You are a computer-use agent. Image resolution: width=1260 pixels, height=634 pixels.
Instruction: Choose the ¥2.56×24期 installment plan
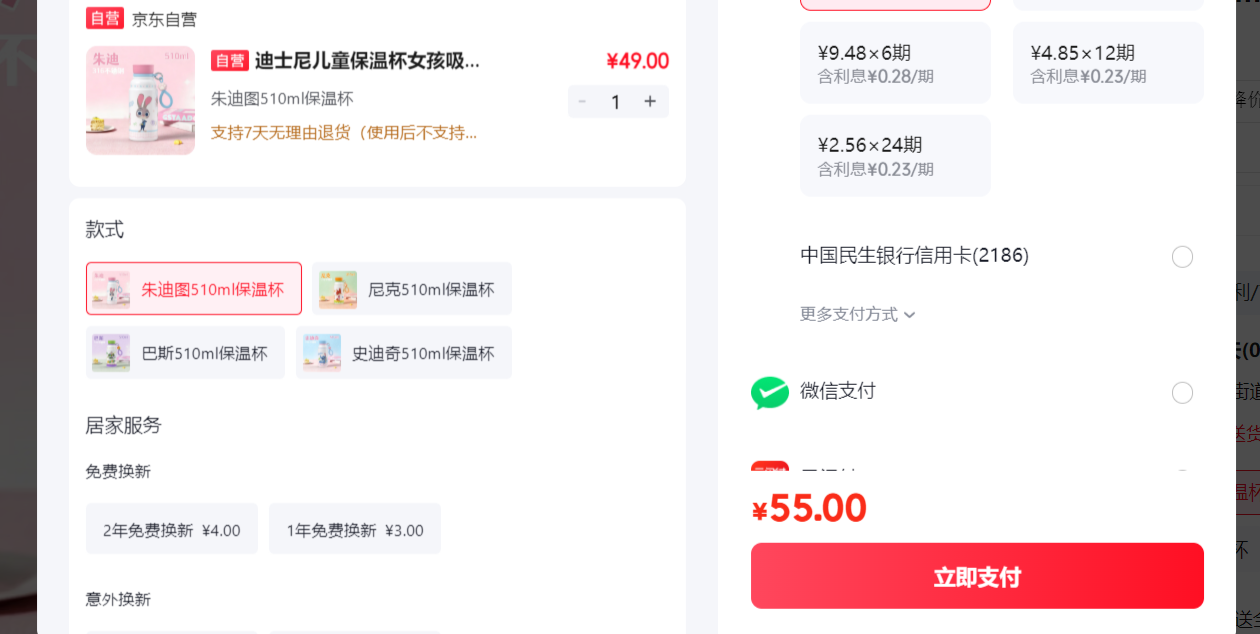(895, 156)
